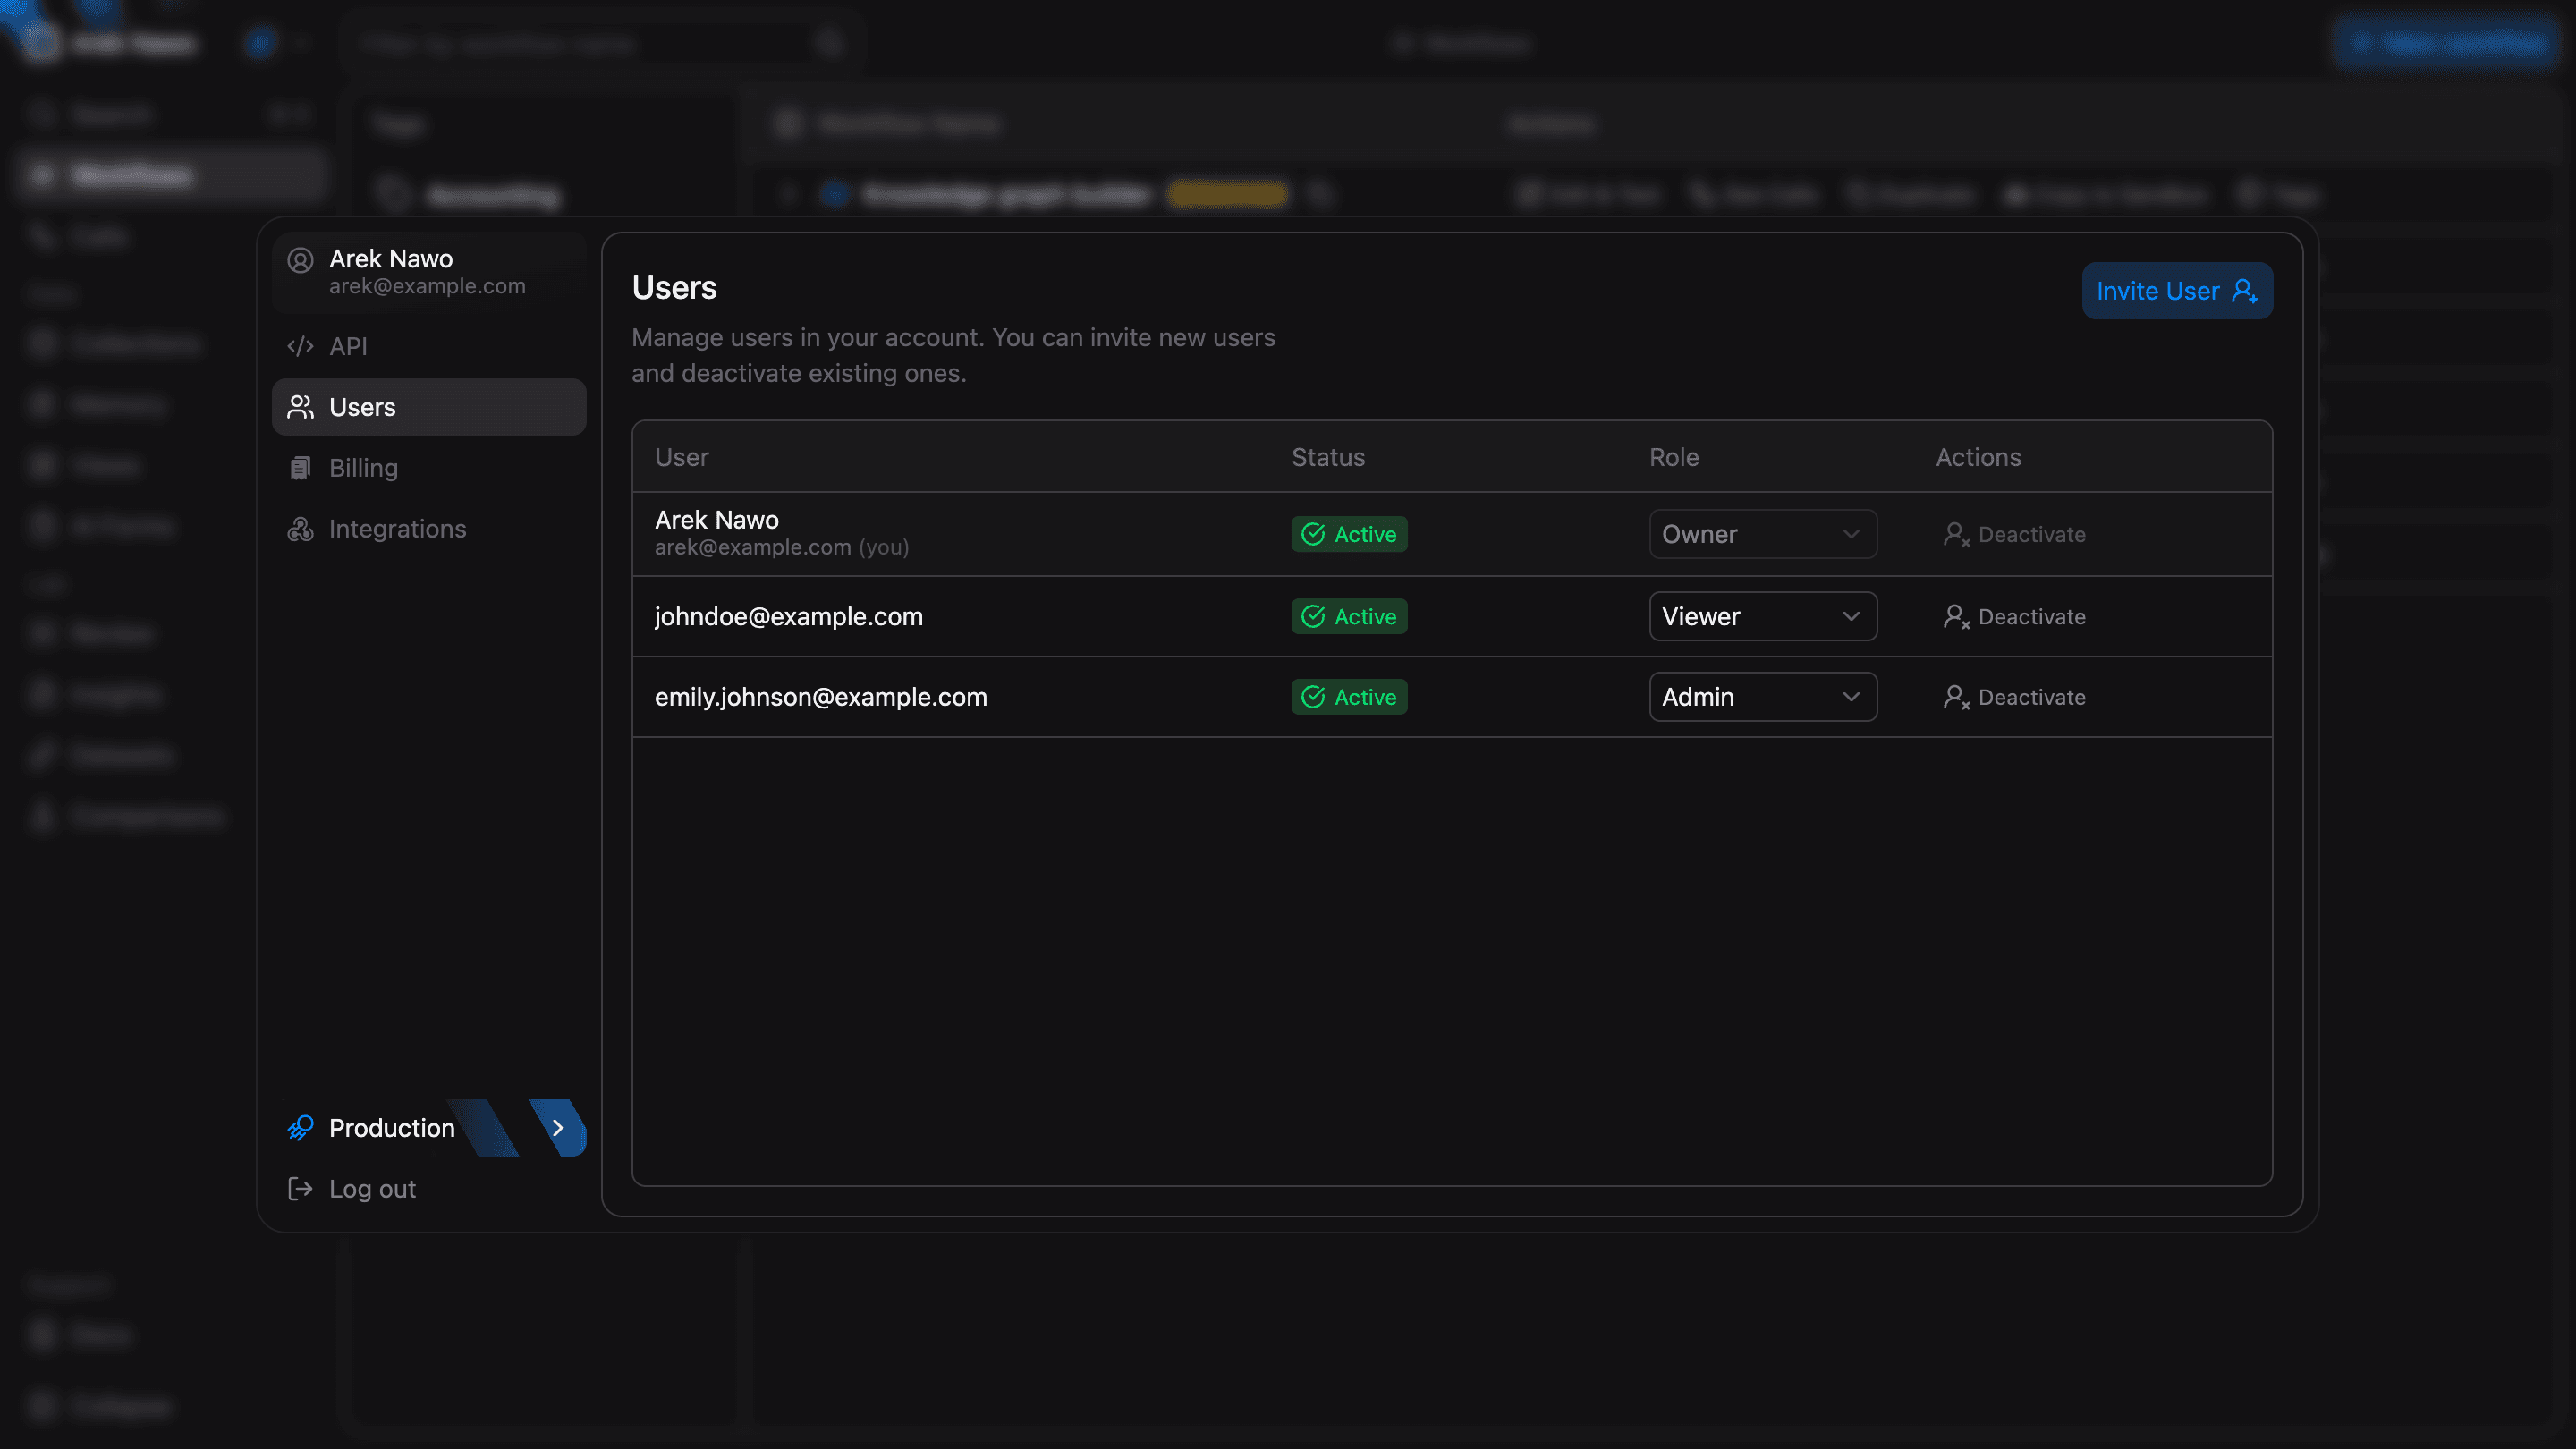Viewport: 2576px width, 1449px height.
Task: Expand the Production chevron arrow
Action: pos(558,1128)
